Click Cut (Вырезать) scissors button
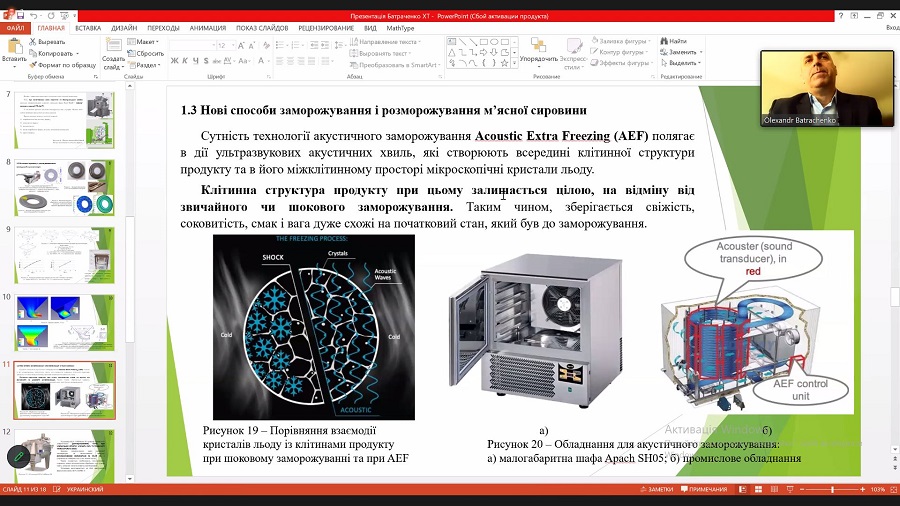Image resolution: width=900 pixels, height=506 pixels. point(47,42)
